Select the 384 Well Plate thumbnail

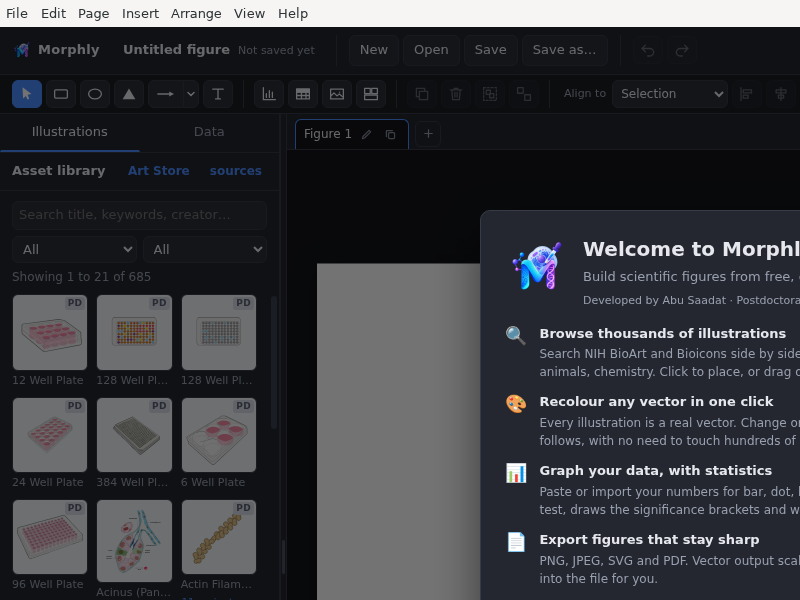[134, 435]
